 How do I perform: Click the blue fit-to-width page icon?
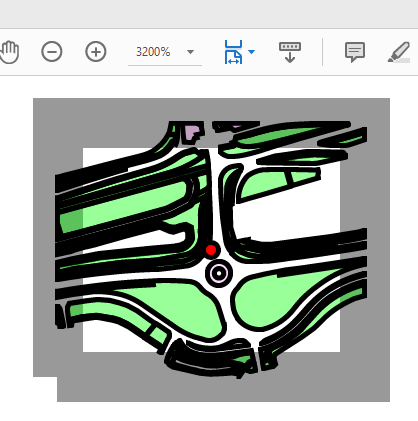233,52
